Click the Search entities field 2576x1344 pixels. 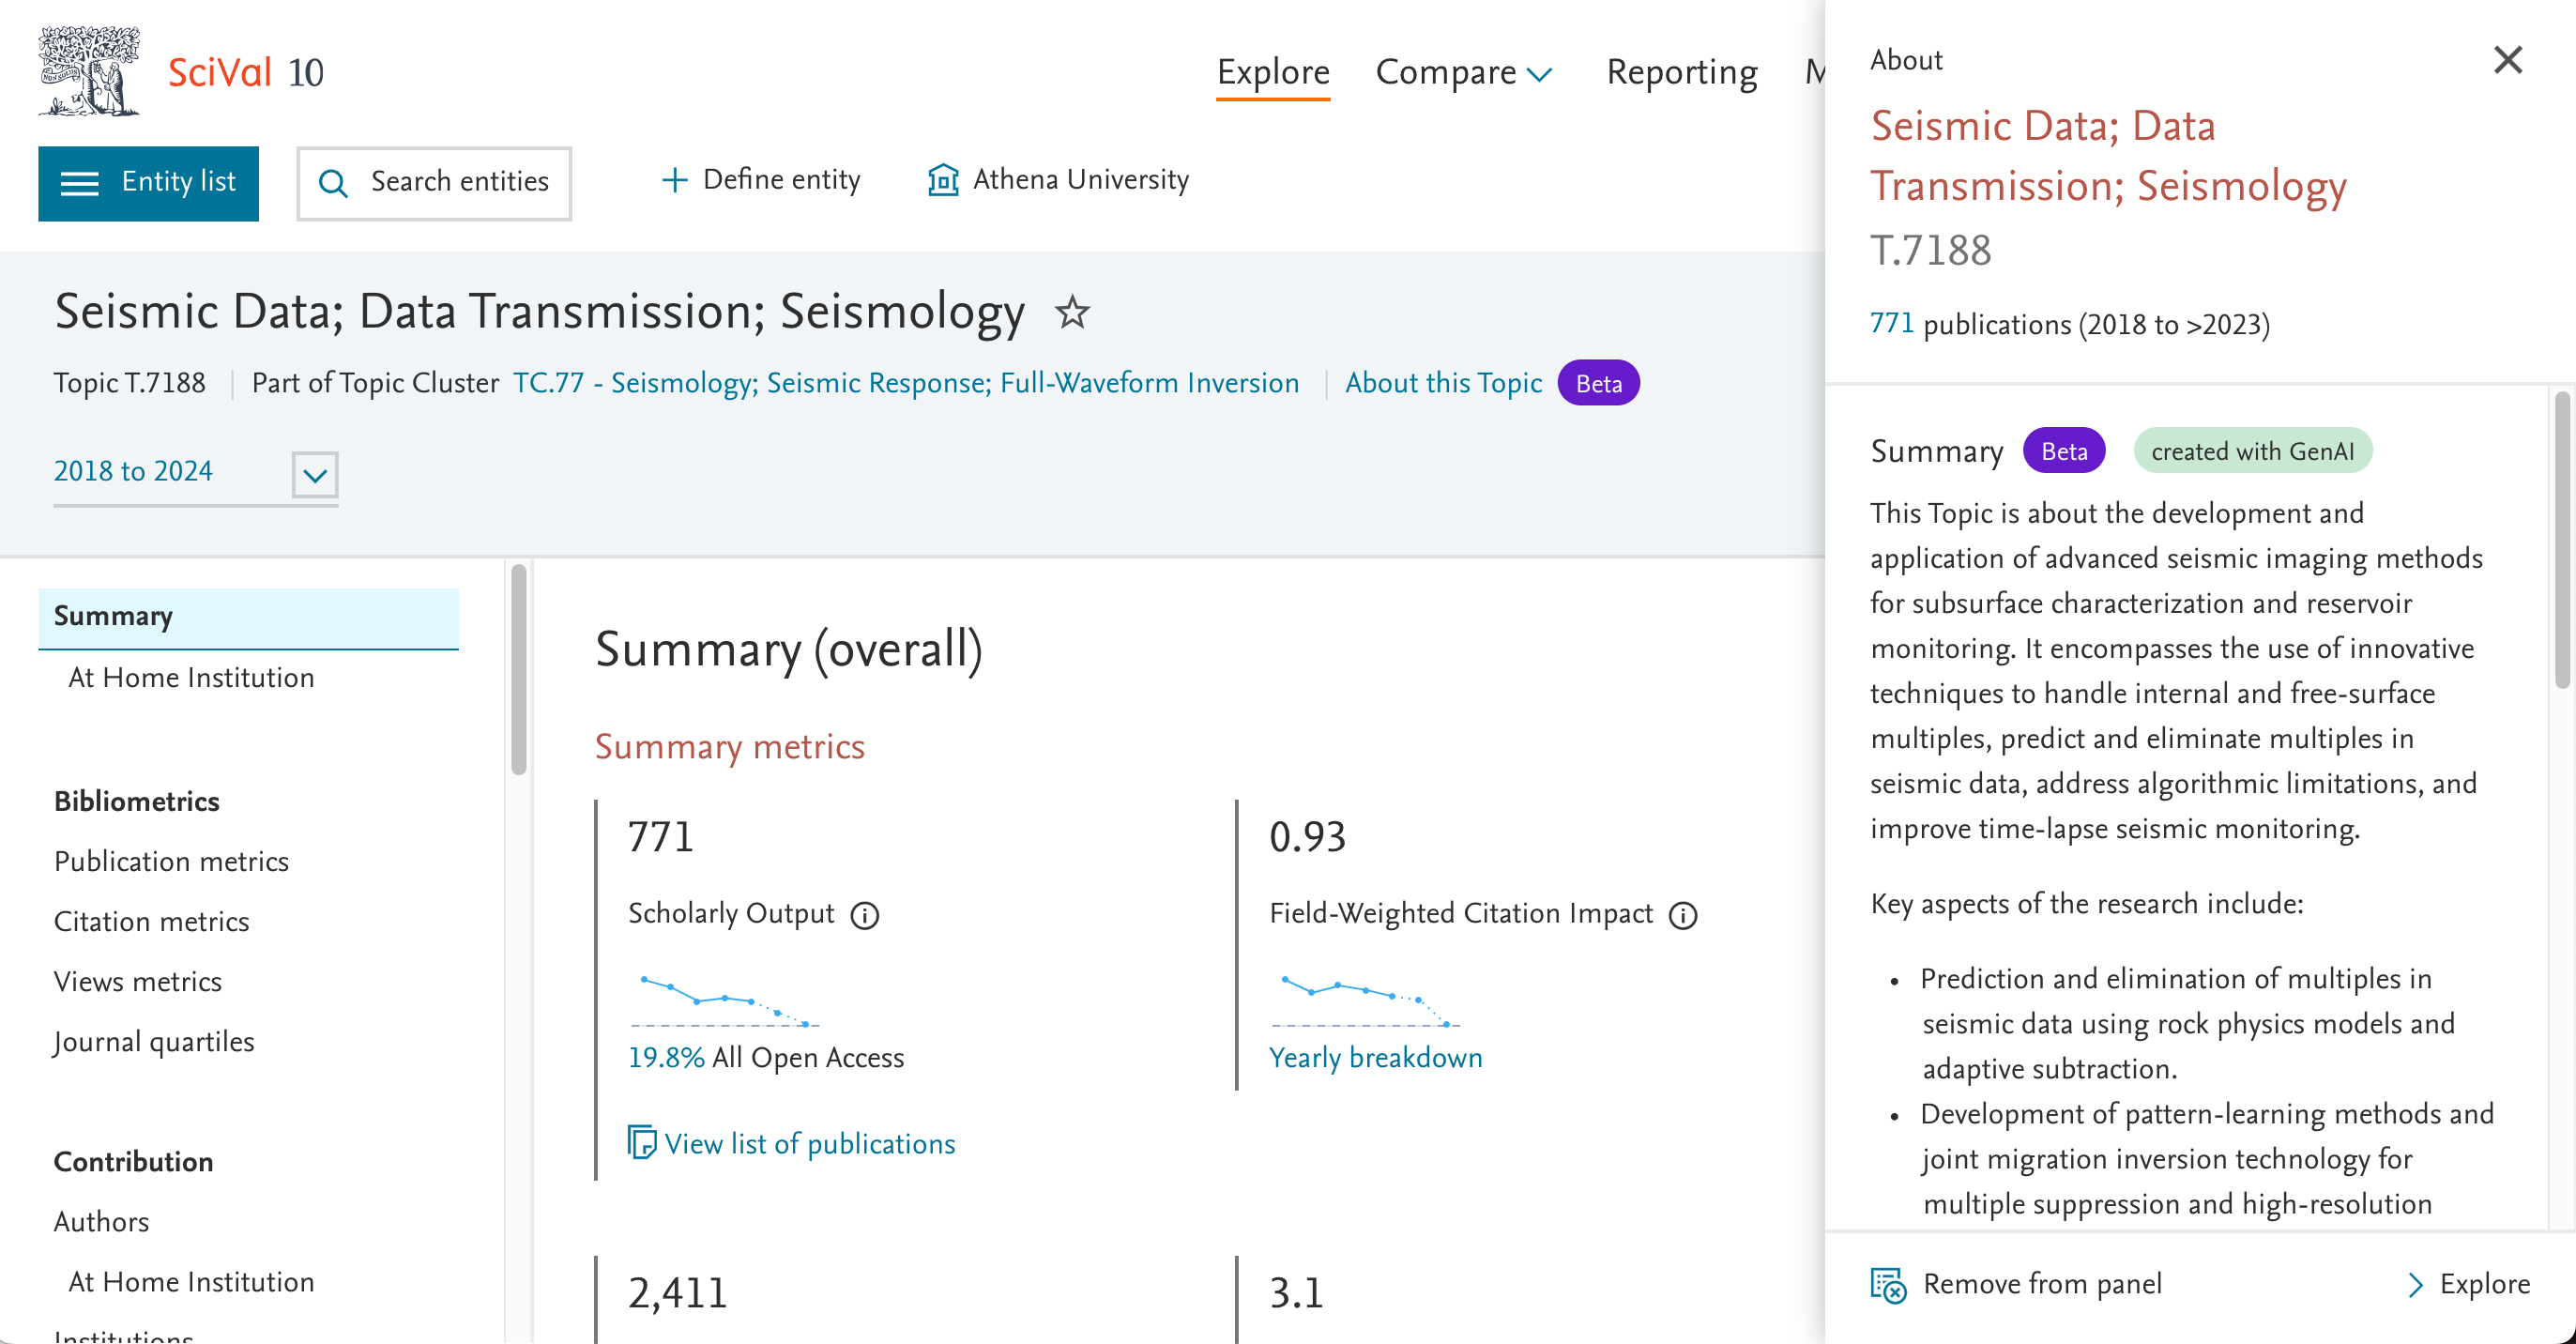click(x=434, y=183)
